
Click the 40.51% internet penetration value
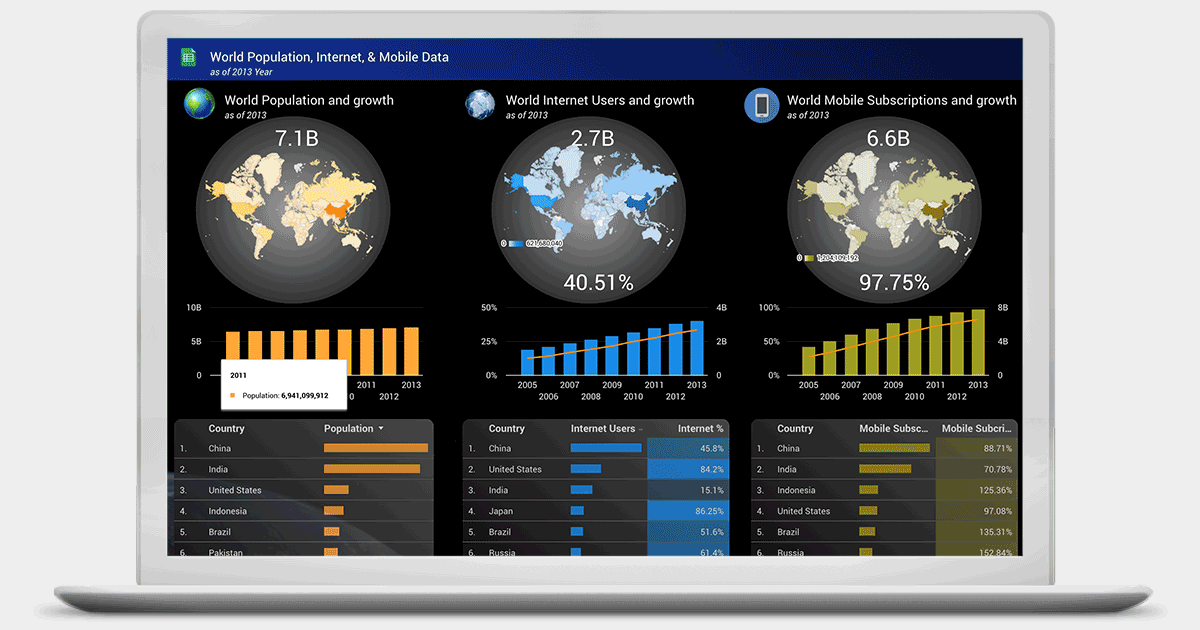click(x=598, y=283)
